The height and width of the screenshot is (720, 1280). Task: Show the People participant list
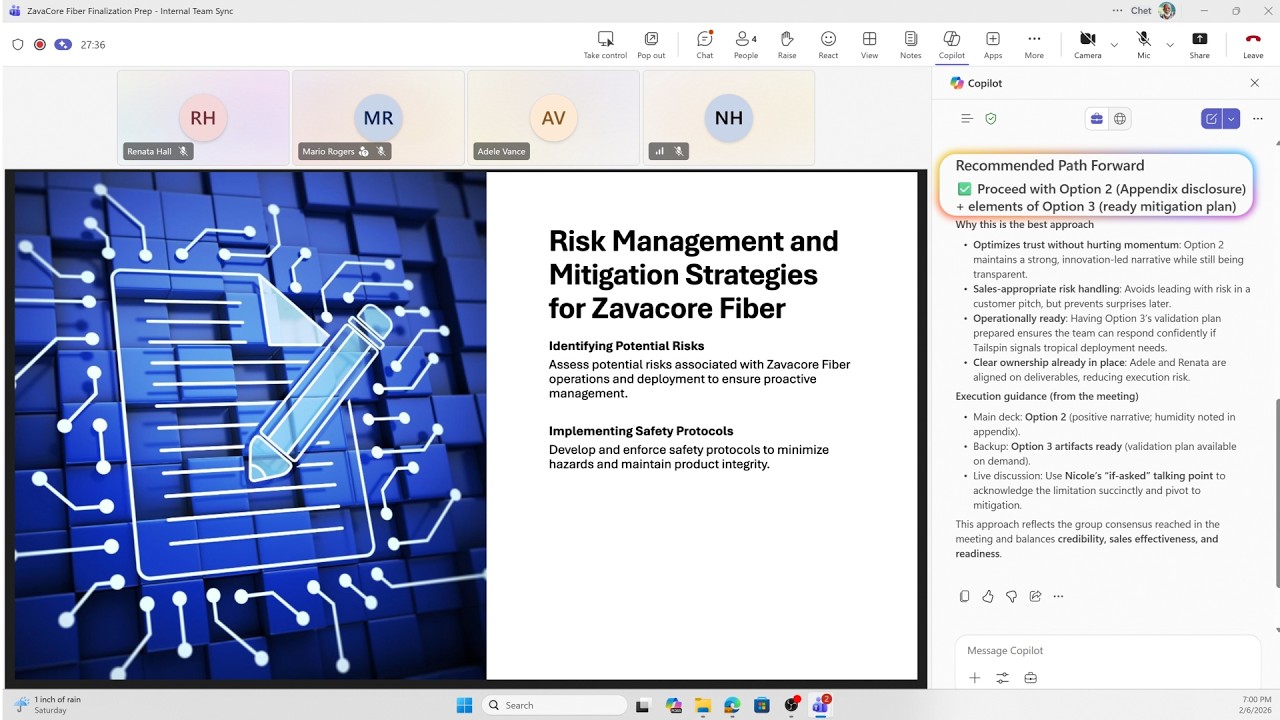(746, 44)
